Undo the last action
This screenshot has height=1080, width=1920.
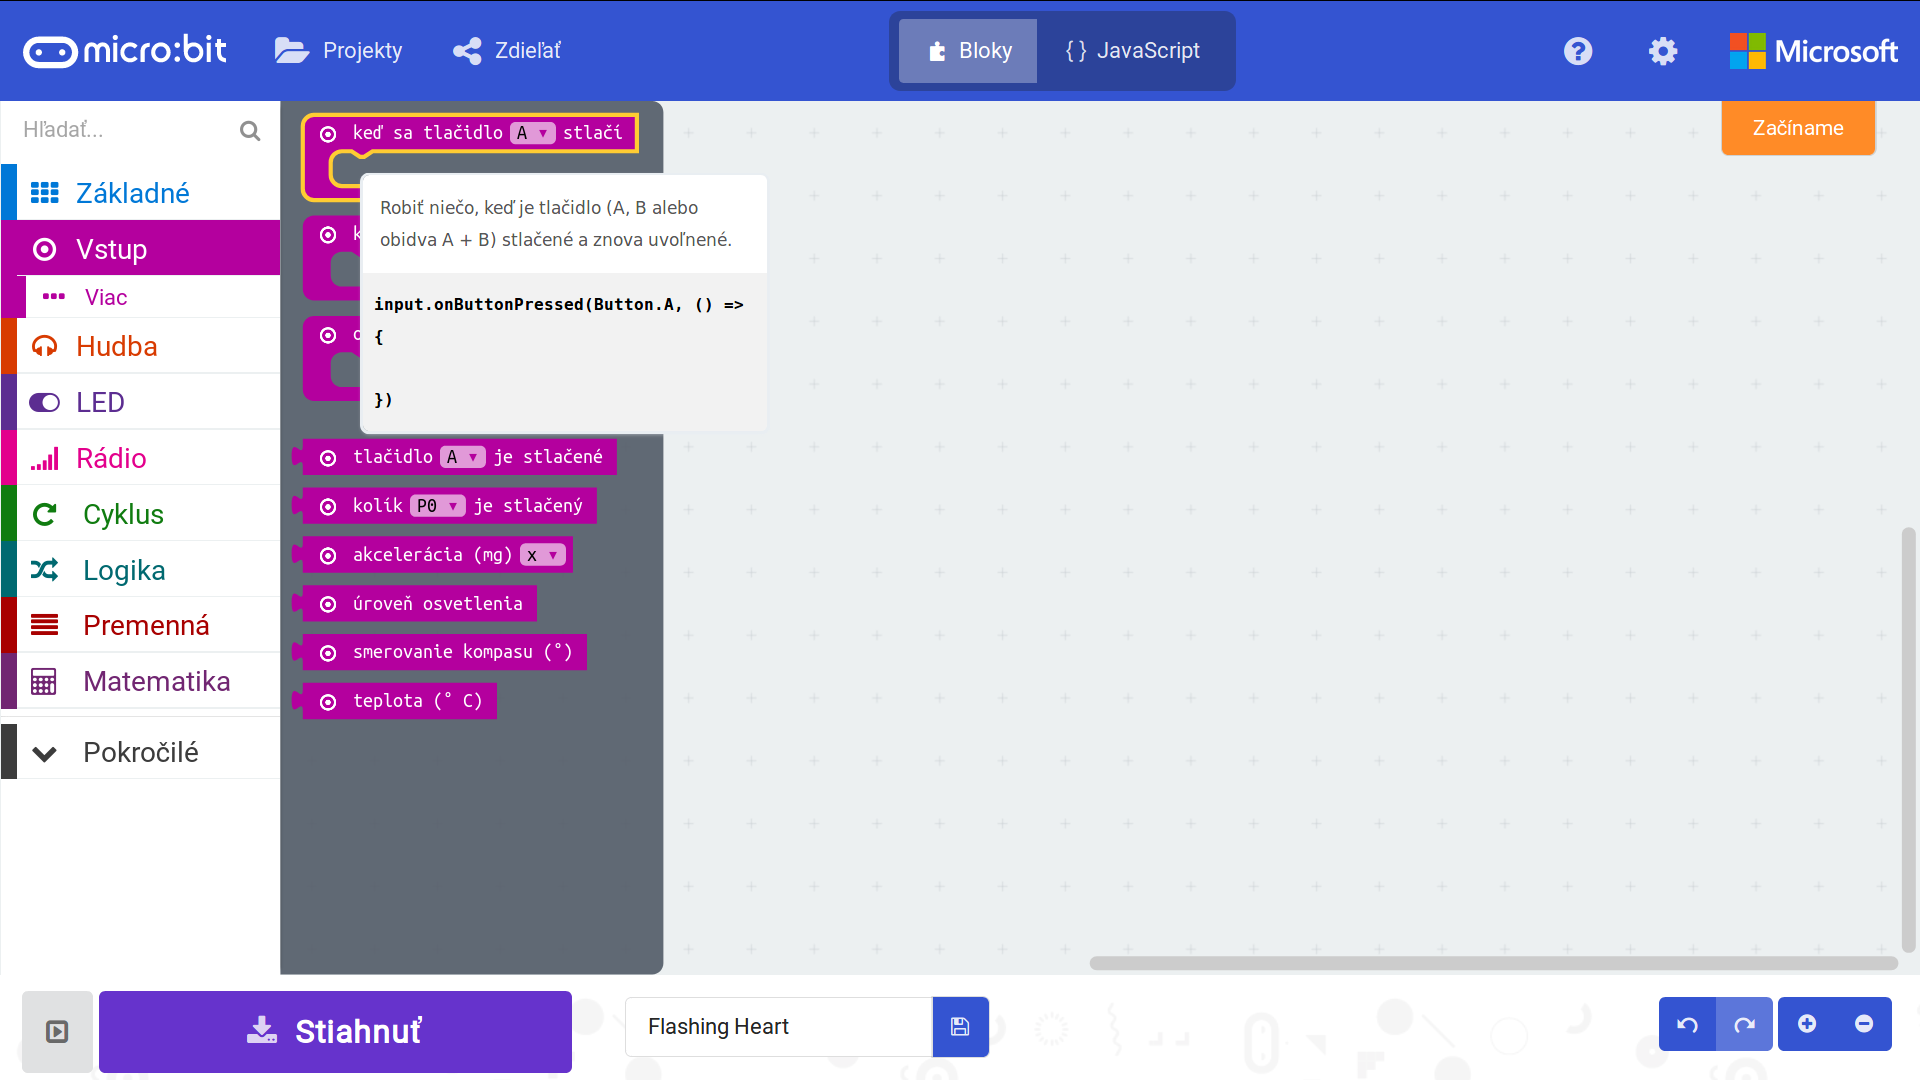pos(1688,1024)
